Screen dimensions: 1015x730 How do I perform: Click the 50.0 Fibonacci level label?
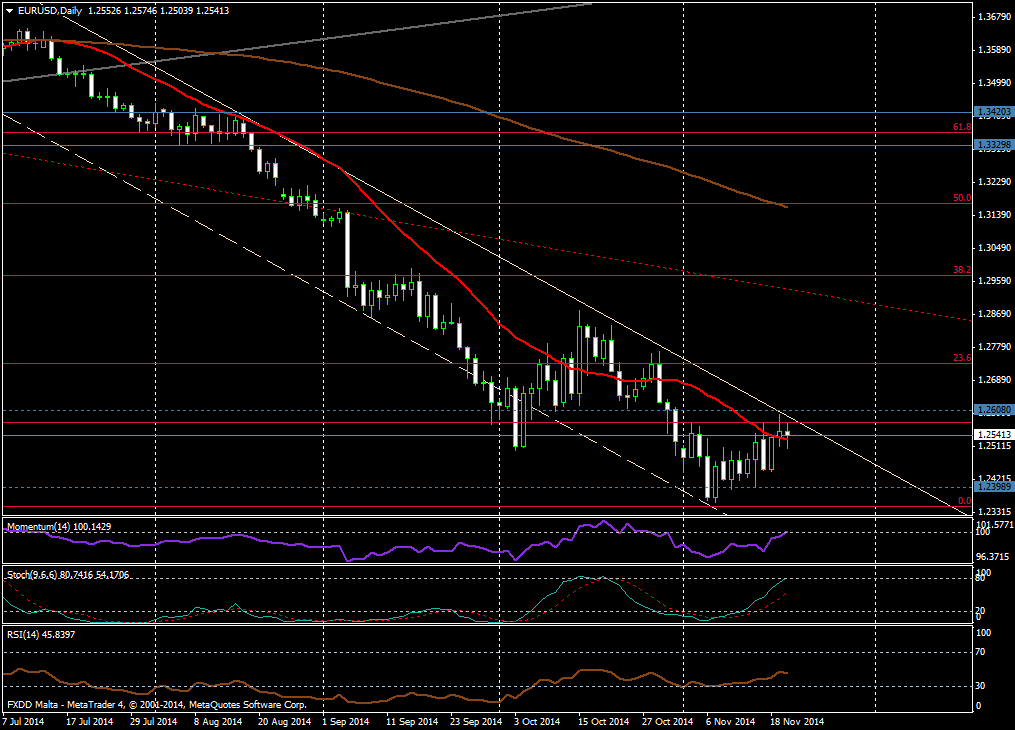tap(962, 198)
